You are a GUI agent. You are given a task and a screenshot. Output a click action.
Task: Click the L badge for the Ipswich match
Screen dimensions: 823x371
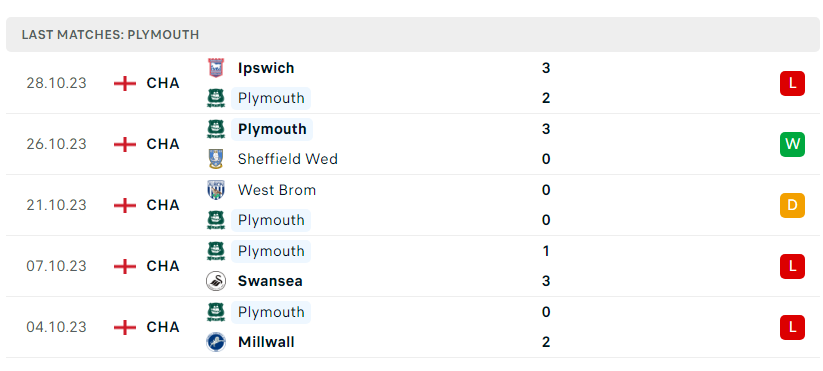coord(792,83)
